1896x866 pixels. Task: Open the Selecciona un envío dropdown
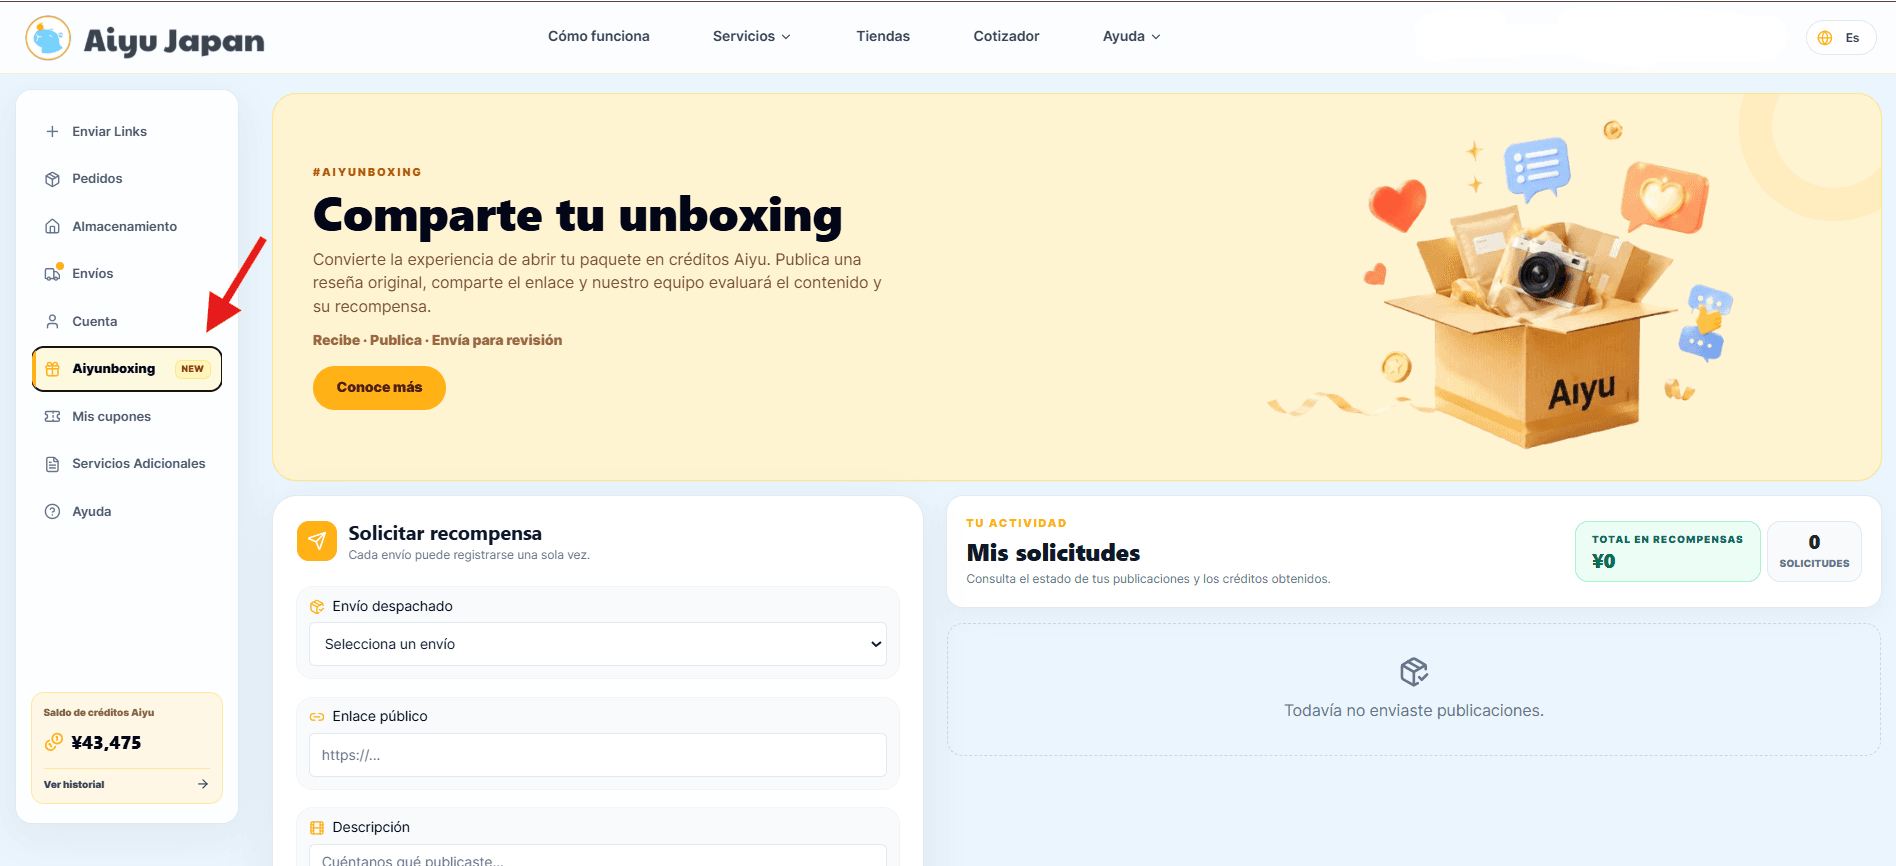tap(598, 644)
